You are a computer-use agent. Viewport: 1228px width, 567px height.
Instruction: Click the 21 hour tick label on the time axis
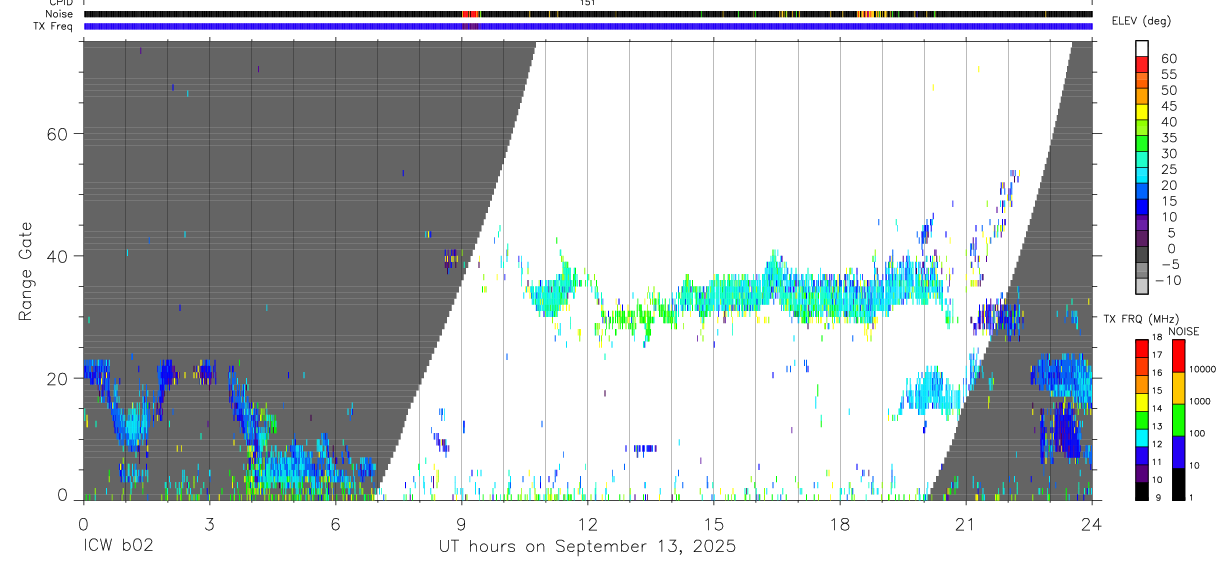965,524
